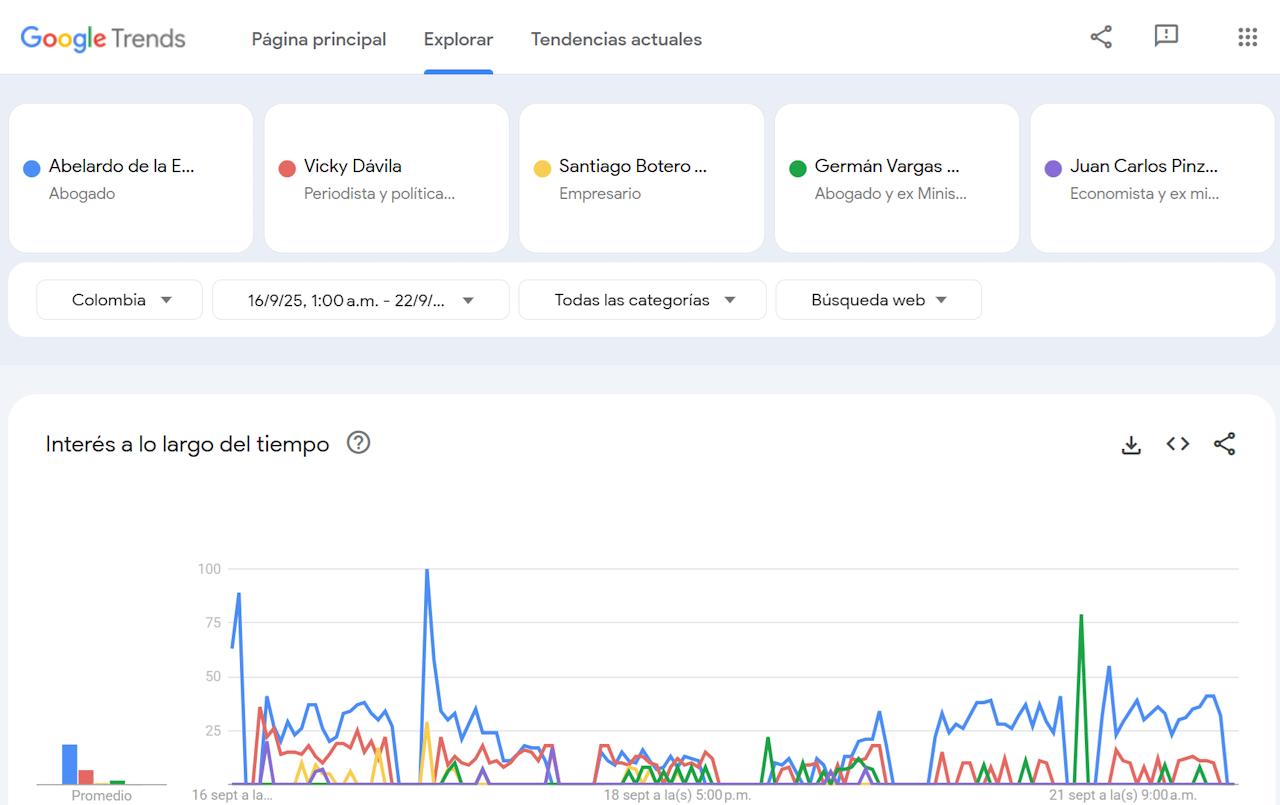
Task: Switch to the Tendencias actuales tab
Action: (x=616, y=39)
